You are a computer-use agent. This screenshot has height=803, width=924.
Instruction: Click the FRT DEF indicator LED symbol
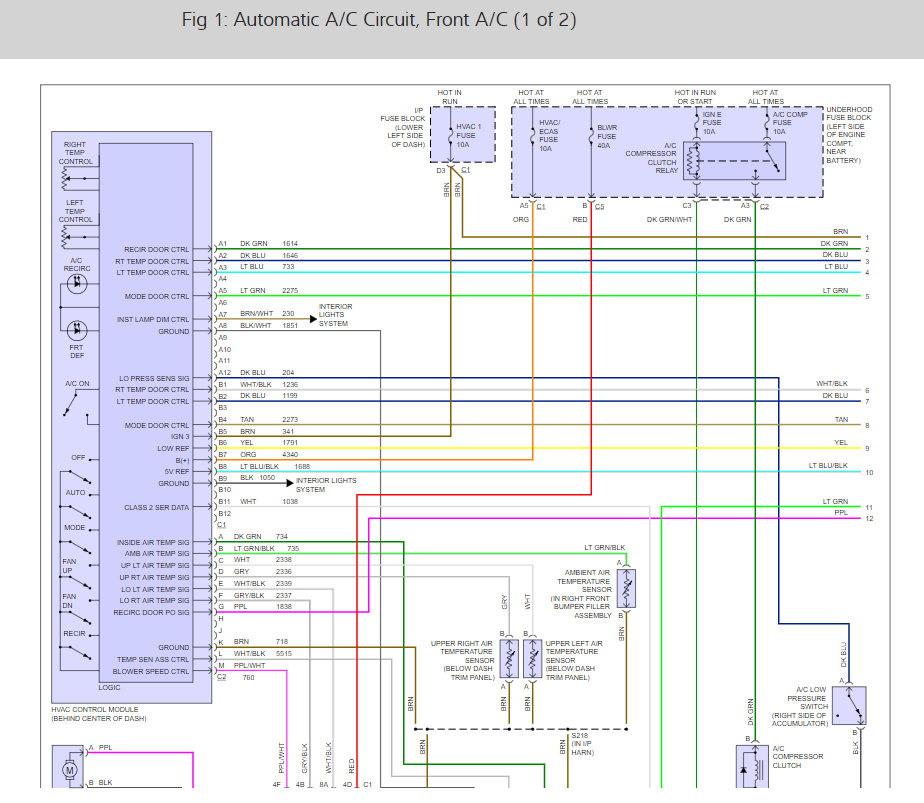77,330
